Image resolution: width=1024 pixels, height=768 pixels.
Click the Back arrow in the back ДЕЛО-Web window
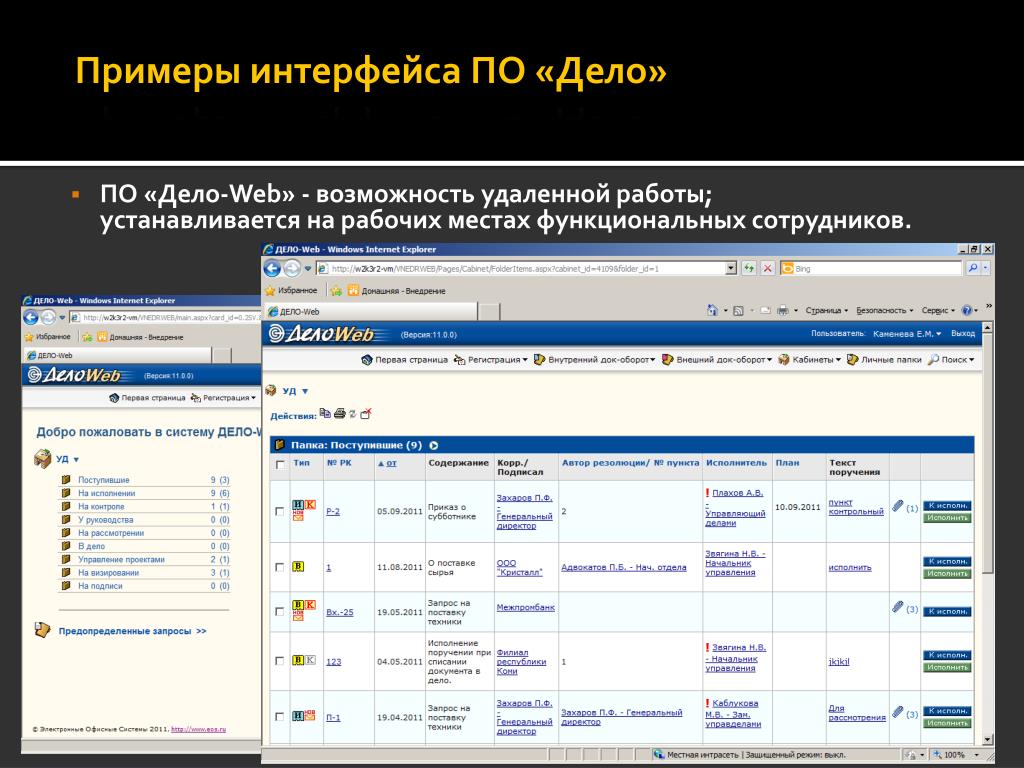click(31, 317)
